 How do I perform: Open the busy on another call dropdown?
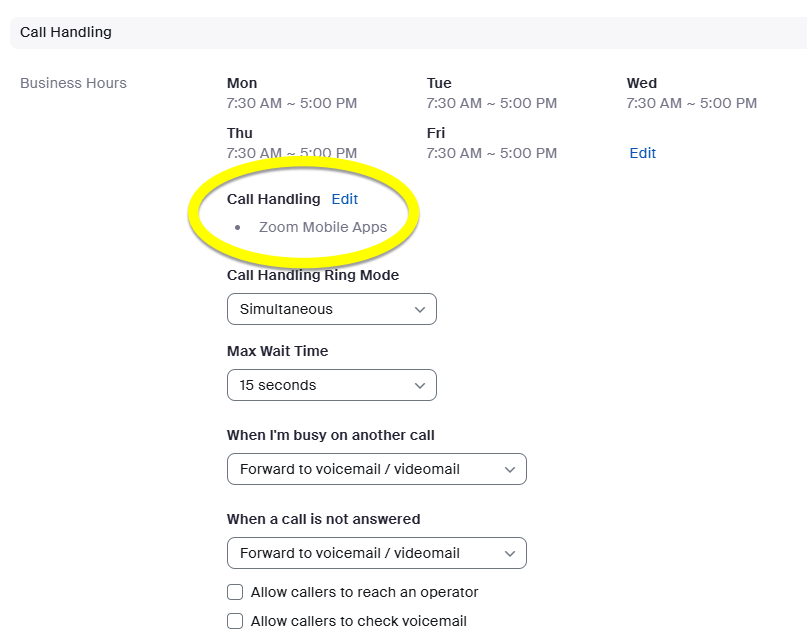coord(376,469)
